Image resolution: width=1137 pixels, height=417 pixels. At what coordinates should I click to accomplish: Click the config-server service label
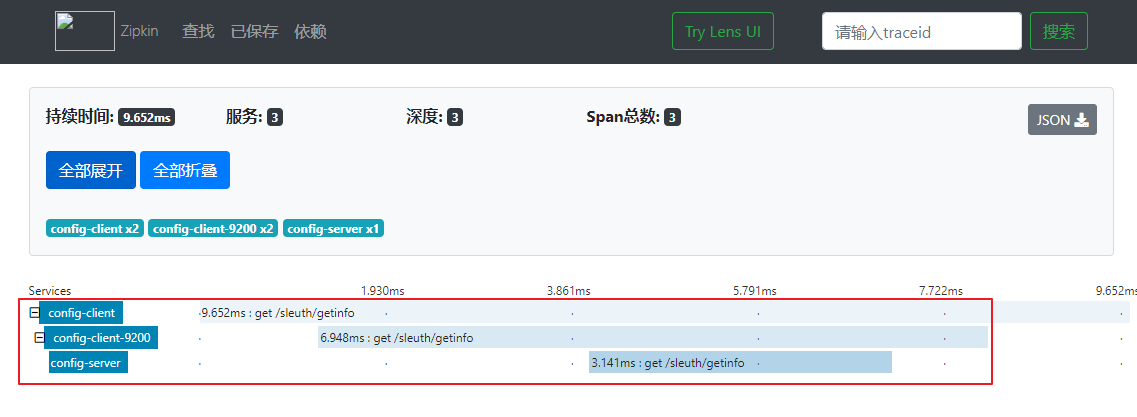[x=88, y=362]
